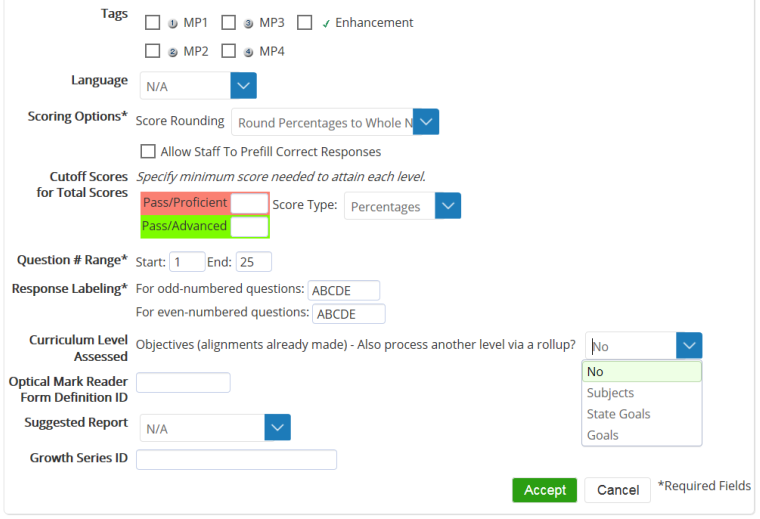Click the MP2 tag icon
The image size is (760, 519).
tap(173, 51)
